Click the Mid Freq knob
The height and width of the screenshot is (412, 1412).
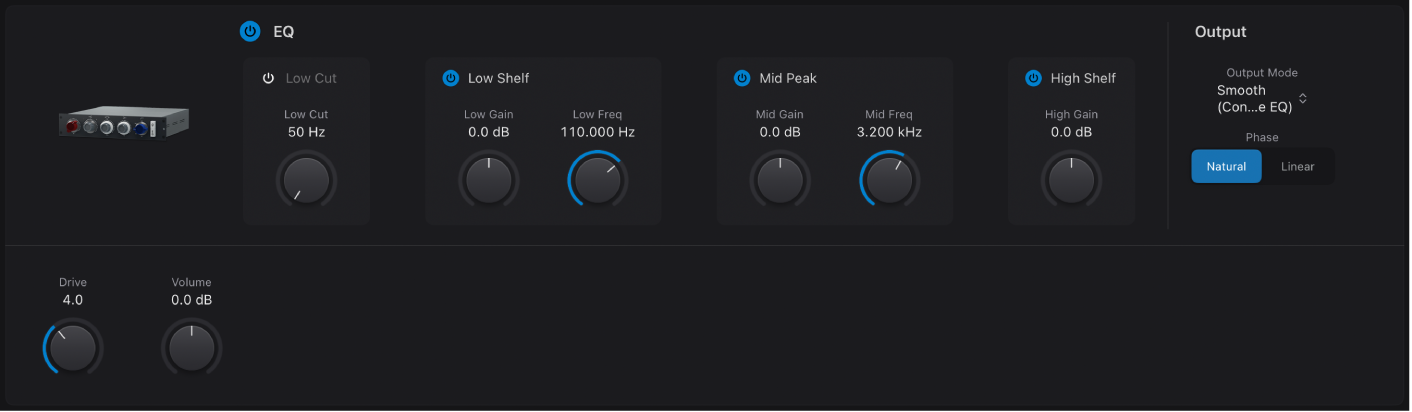(x=889, y=181)
